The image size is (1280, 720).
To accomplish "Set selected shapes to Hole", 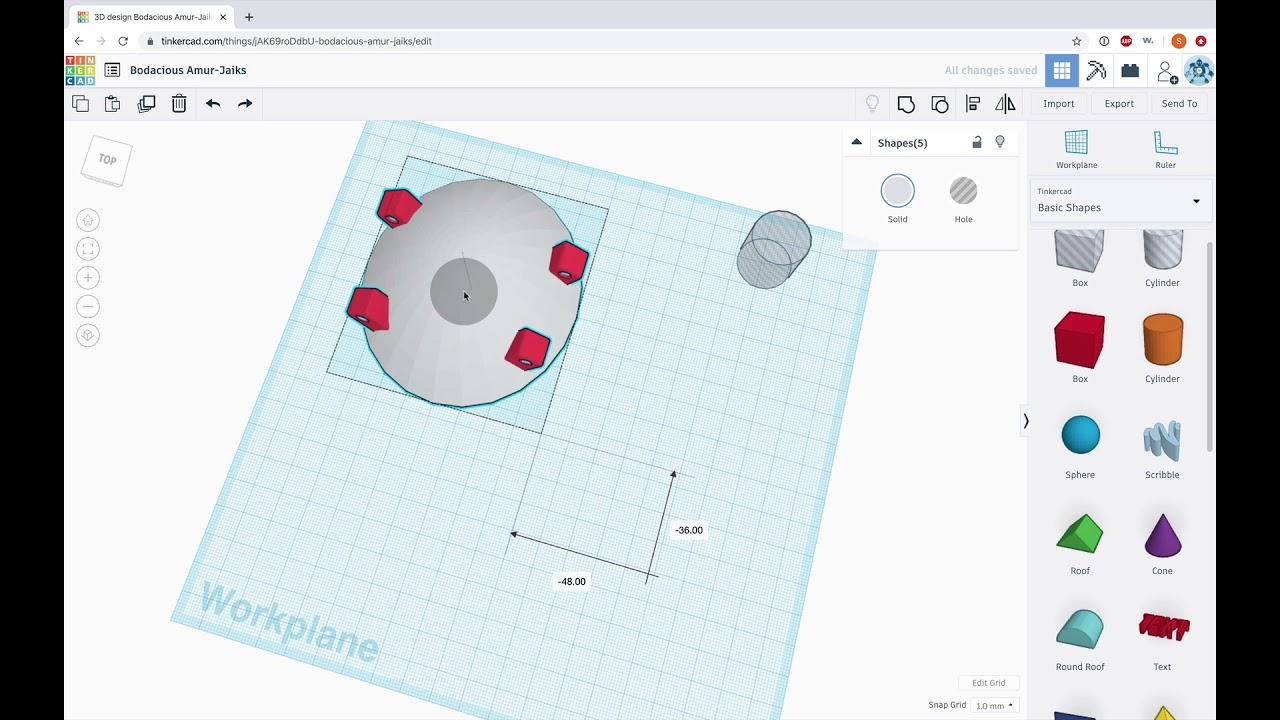I will tap(963, 199).
